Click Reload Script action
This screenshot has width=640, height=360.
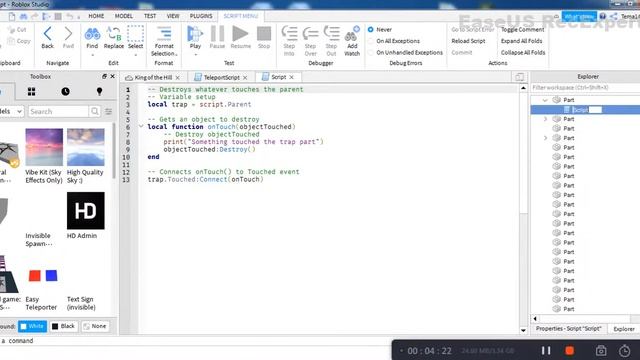tap(468, 41)
